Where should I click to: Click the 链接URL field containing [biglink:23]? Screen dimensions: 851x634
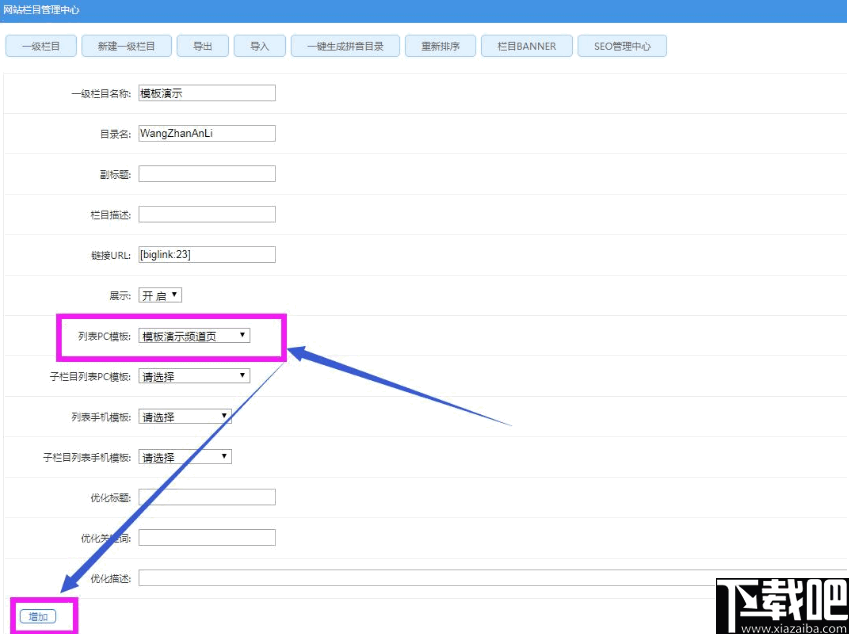[207, 254]
